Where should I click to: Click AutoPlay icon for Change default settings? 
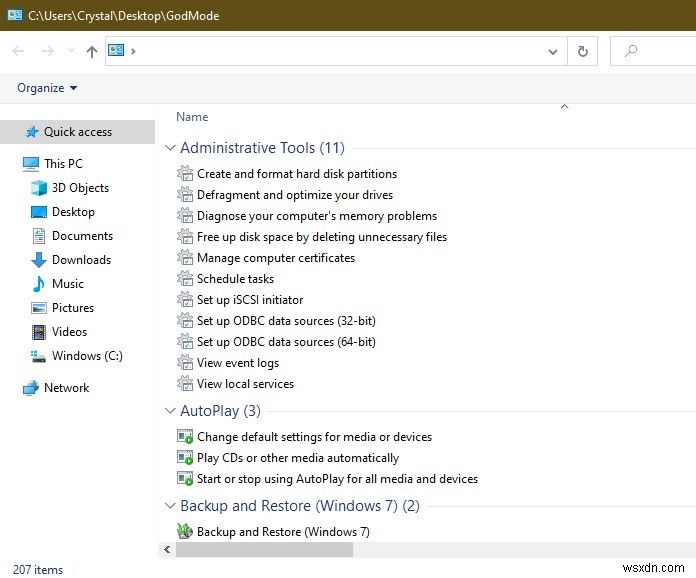185,436
